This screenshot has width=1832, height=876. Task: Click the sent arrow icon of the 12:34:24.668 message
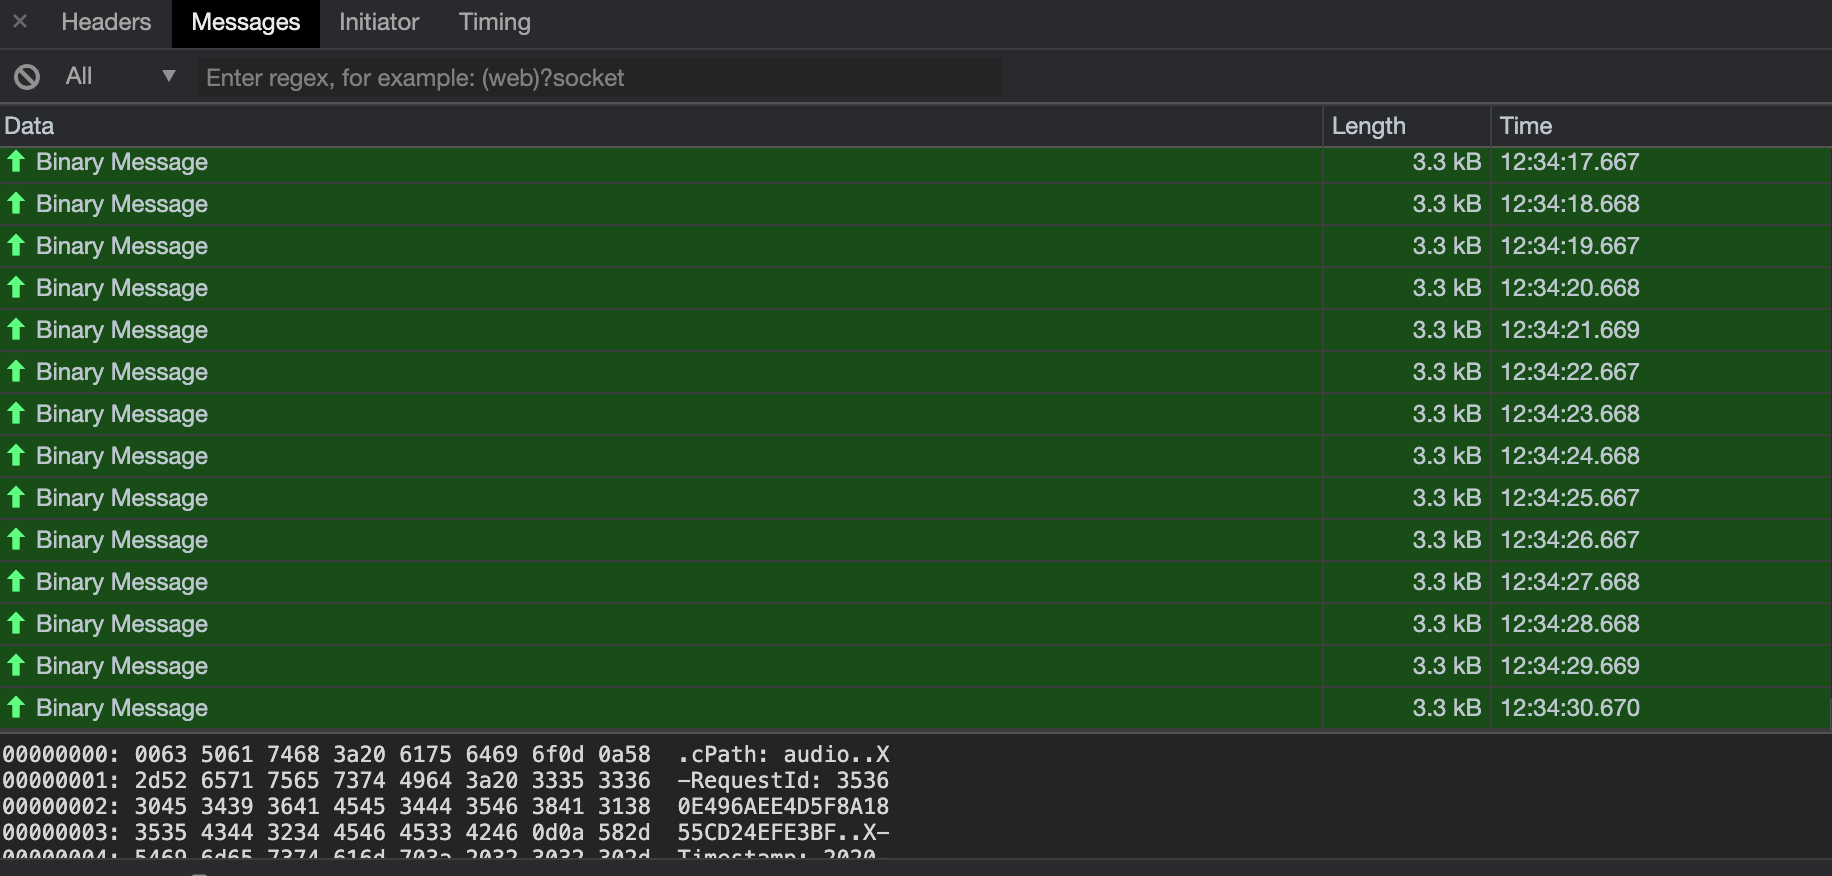[x=16, y=455]
